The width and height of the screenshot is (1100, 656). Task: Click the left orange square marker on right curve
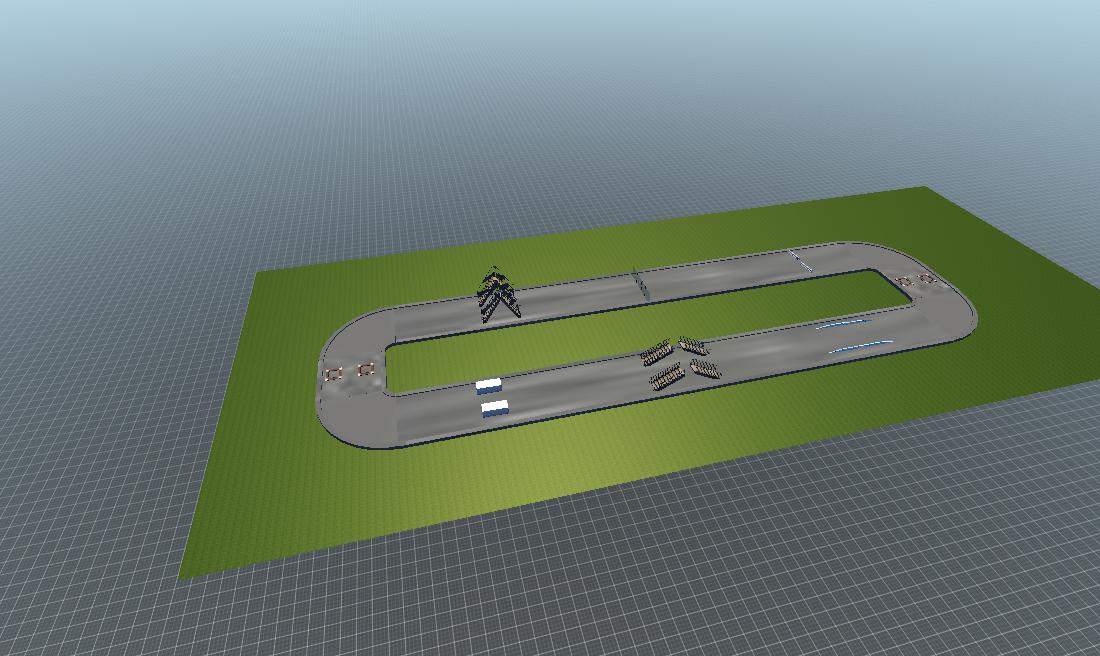pyautogui.click(x=905, y=282)
